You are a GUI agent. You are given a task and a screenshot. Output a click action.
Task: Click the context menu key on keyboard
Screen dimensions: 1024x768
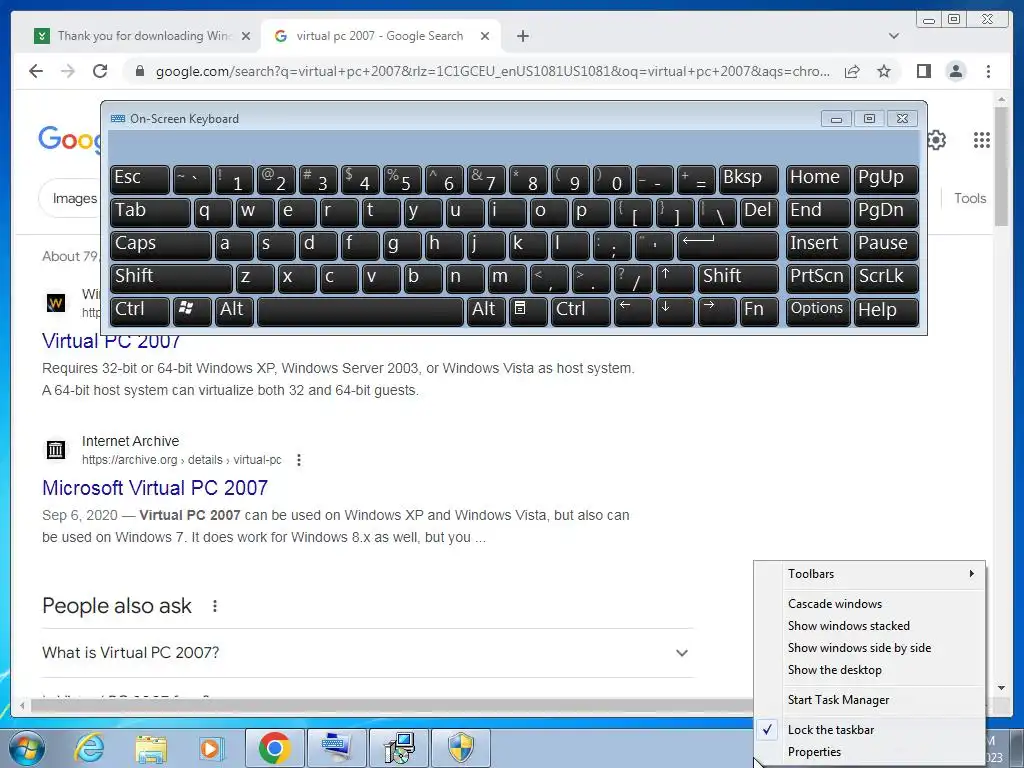[x=527, y=311]
